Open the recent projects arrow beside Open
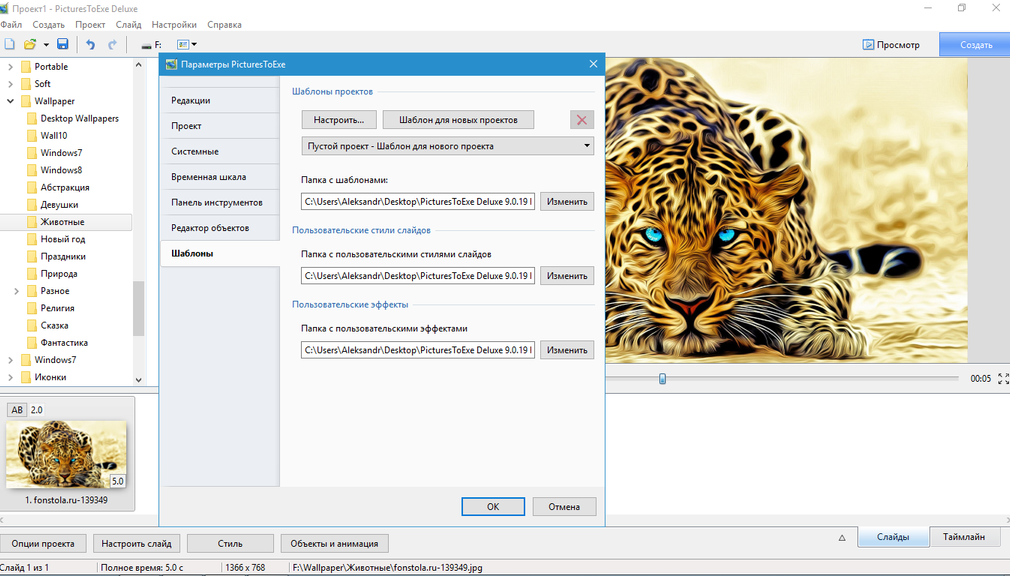The width and height of the screenshot is (1010, 576). coord(46,45)
